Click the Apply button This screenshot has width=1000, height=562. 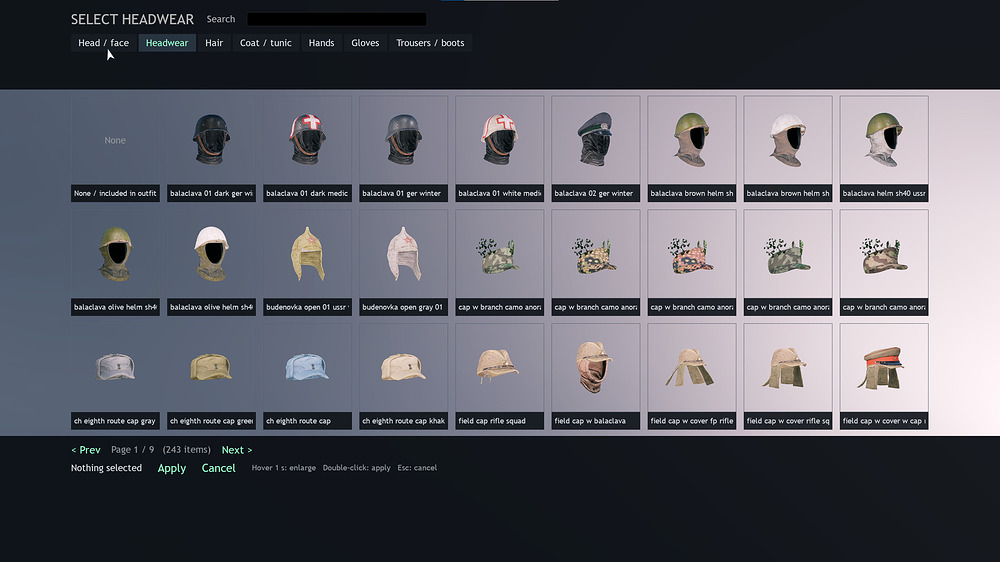tap(172, 468)
